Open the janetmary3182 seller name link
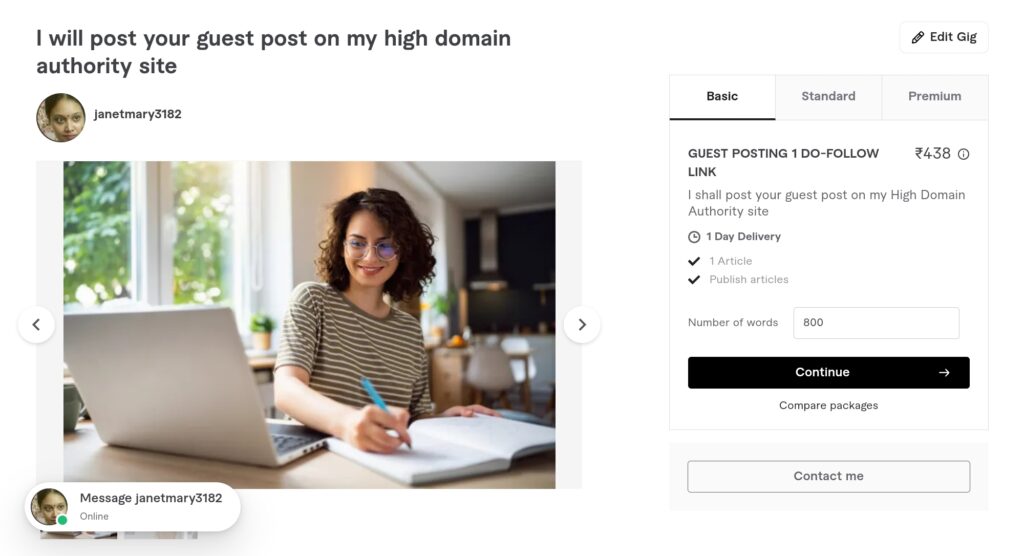 pyautogui.click(x=138, y=114)
